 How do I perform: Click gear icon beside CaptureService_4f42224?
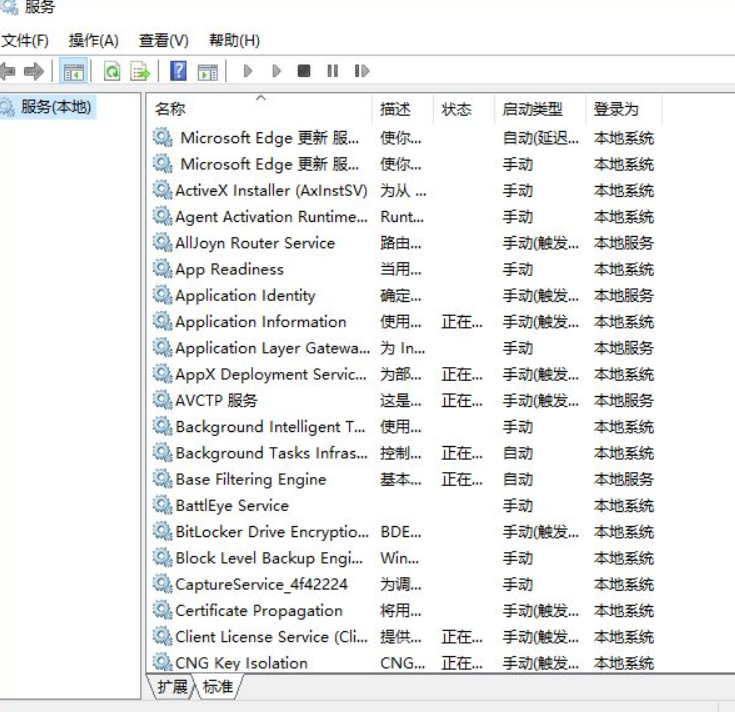[163, 584]
